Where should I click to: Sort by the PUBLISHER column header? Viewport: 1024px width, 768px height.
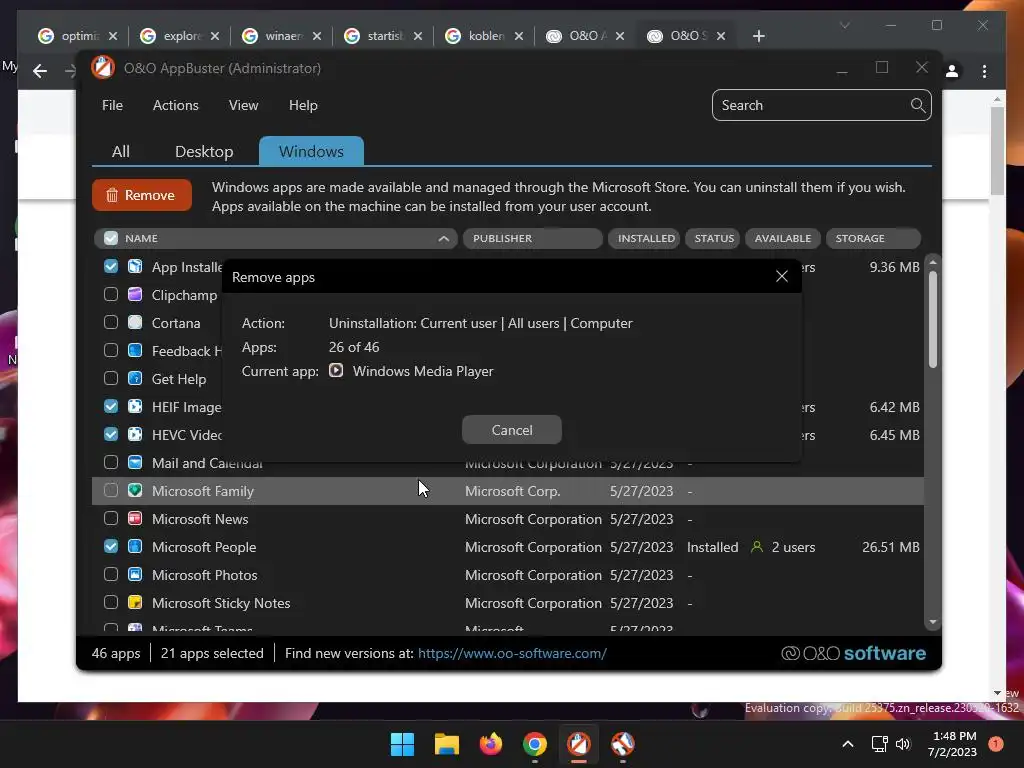tap(532, 238)
